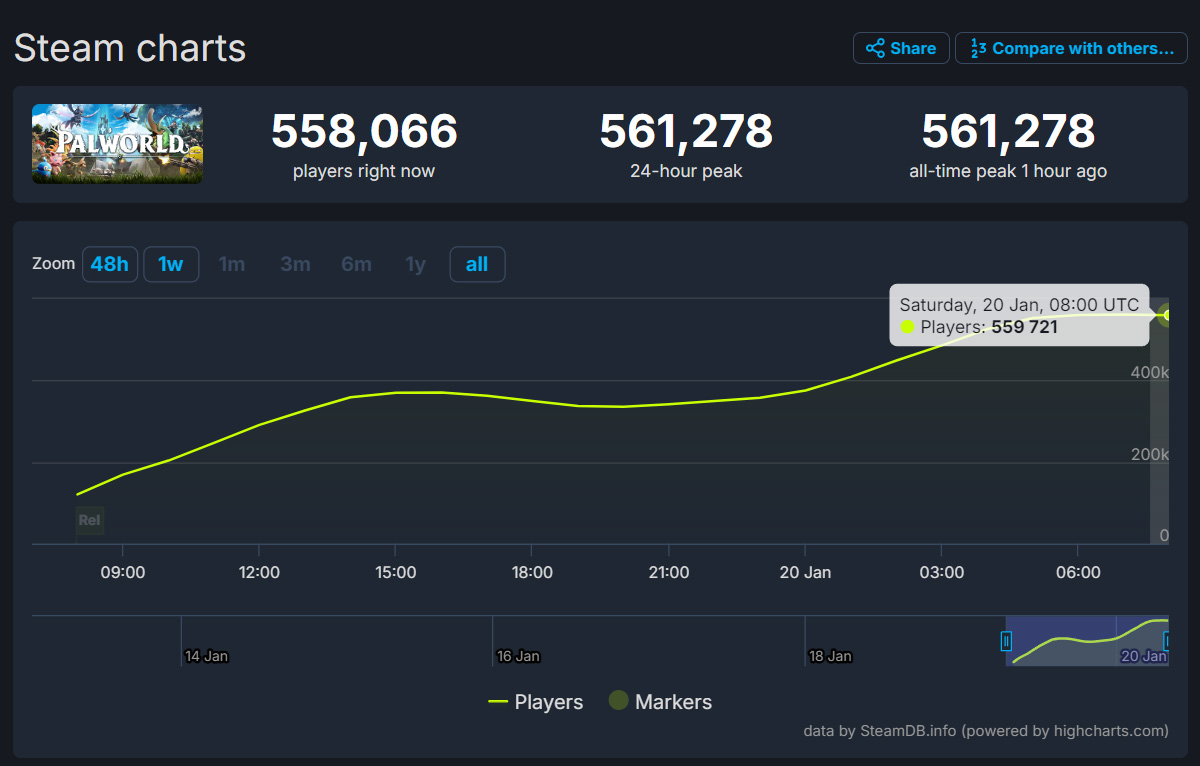The height and width of the screenshot is (766, 1200).
Task: Click the Palworld game thumbnail
Action: pos(117,144)
